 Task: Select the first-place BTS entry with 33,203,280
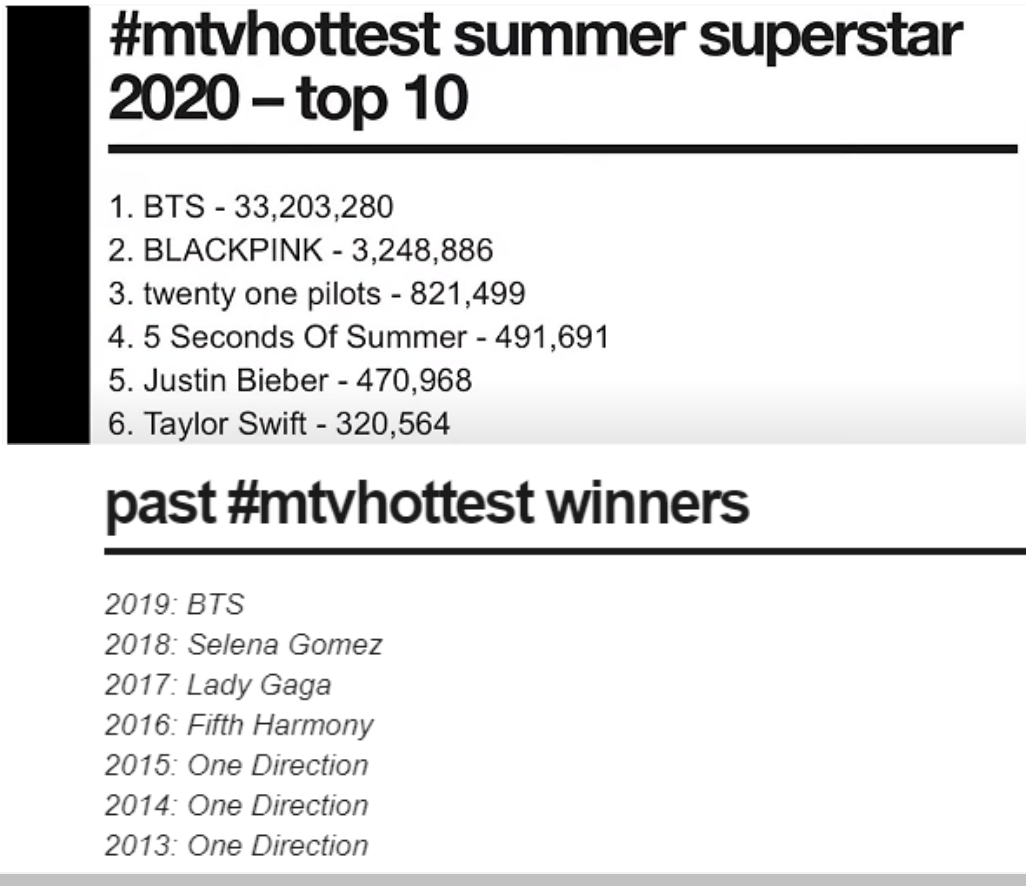point(250,207)
